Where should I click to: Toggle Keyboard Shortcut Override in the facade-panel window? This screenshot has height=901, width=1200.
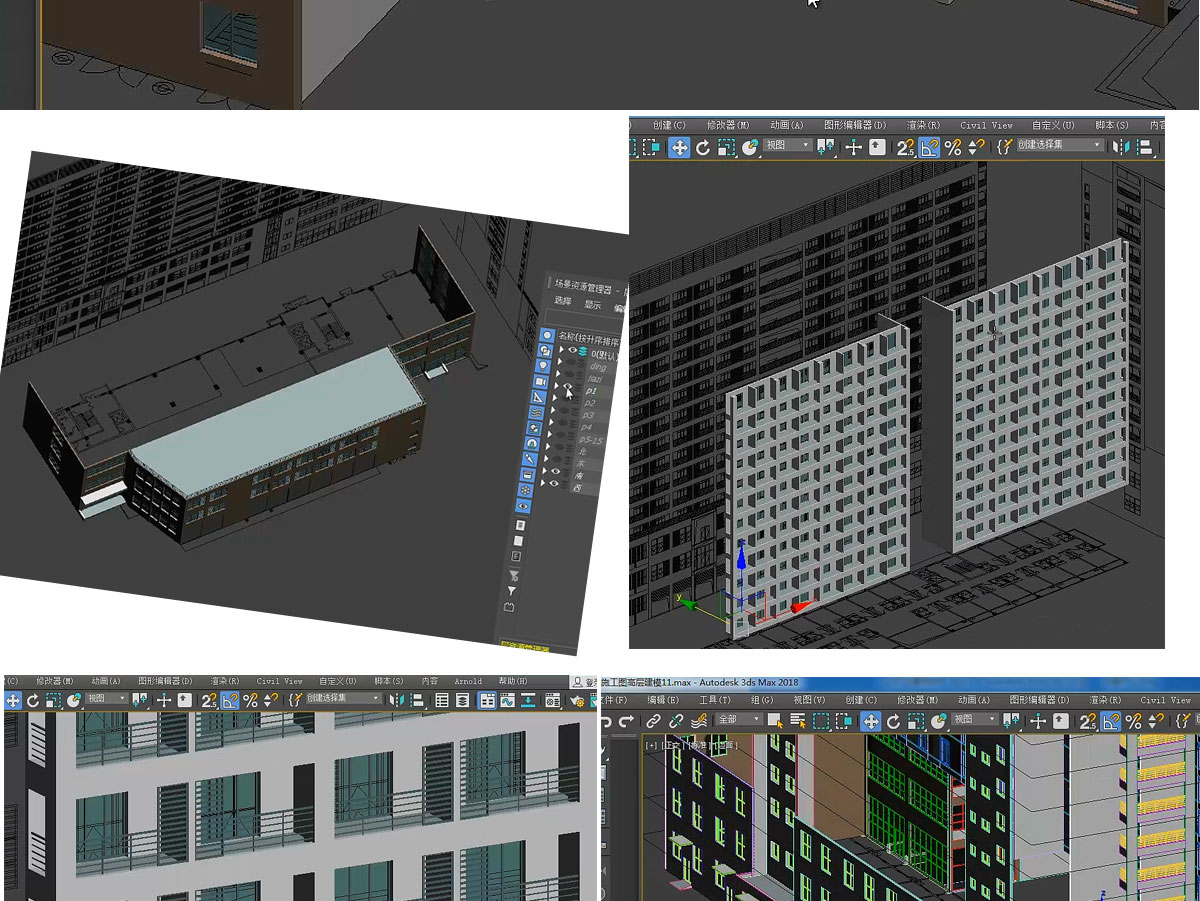click(x=877, y=147)
